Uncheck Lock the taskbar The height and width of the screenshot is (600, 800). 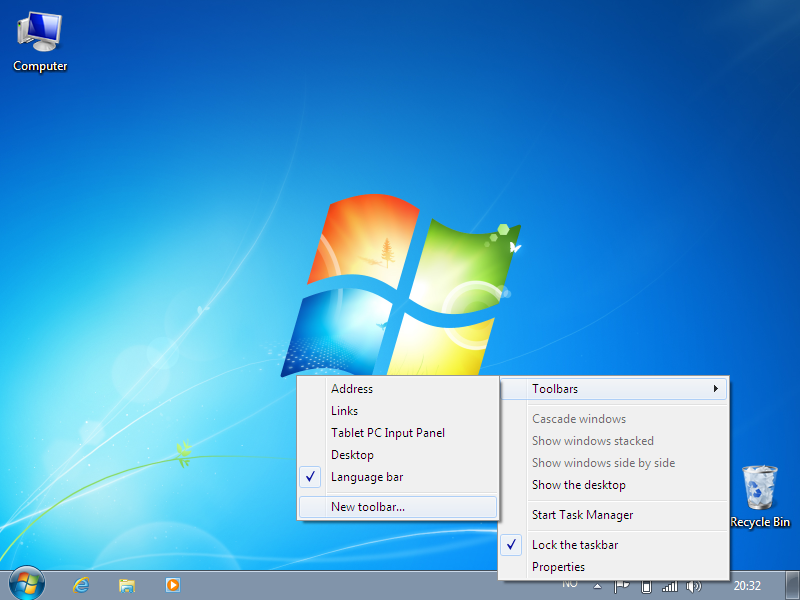pyautogui.click(x=614, y=545)
